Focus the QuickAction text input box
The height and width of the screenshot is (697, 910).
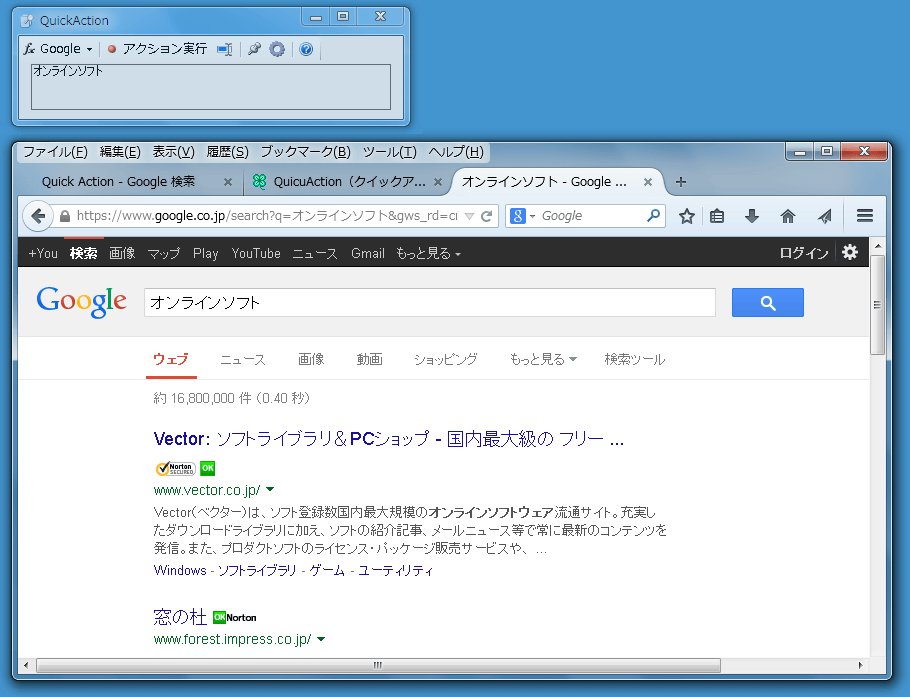tap(211, 86)
